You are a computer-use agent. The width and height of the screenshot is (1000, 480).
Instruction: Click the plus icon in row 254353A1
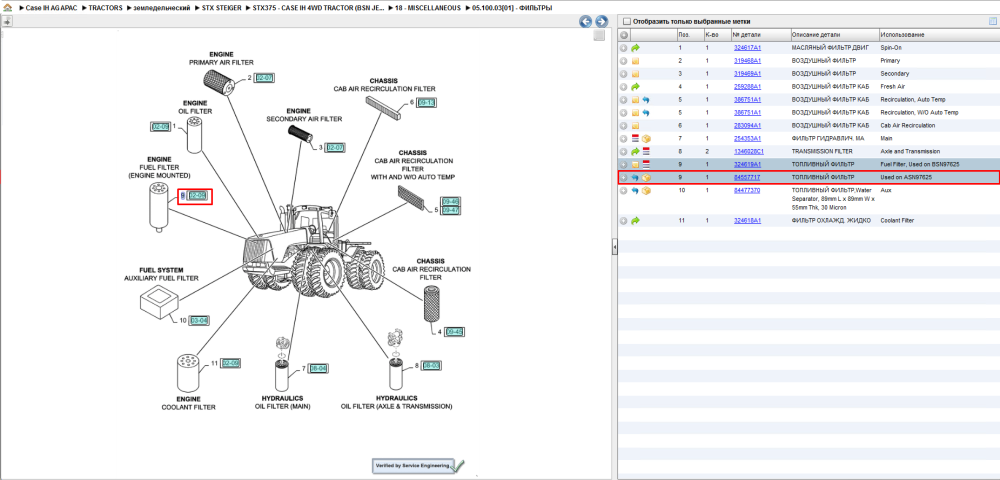click(x=624, y=139)
